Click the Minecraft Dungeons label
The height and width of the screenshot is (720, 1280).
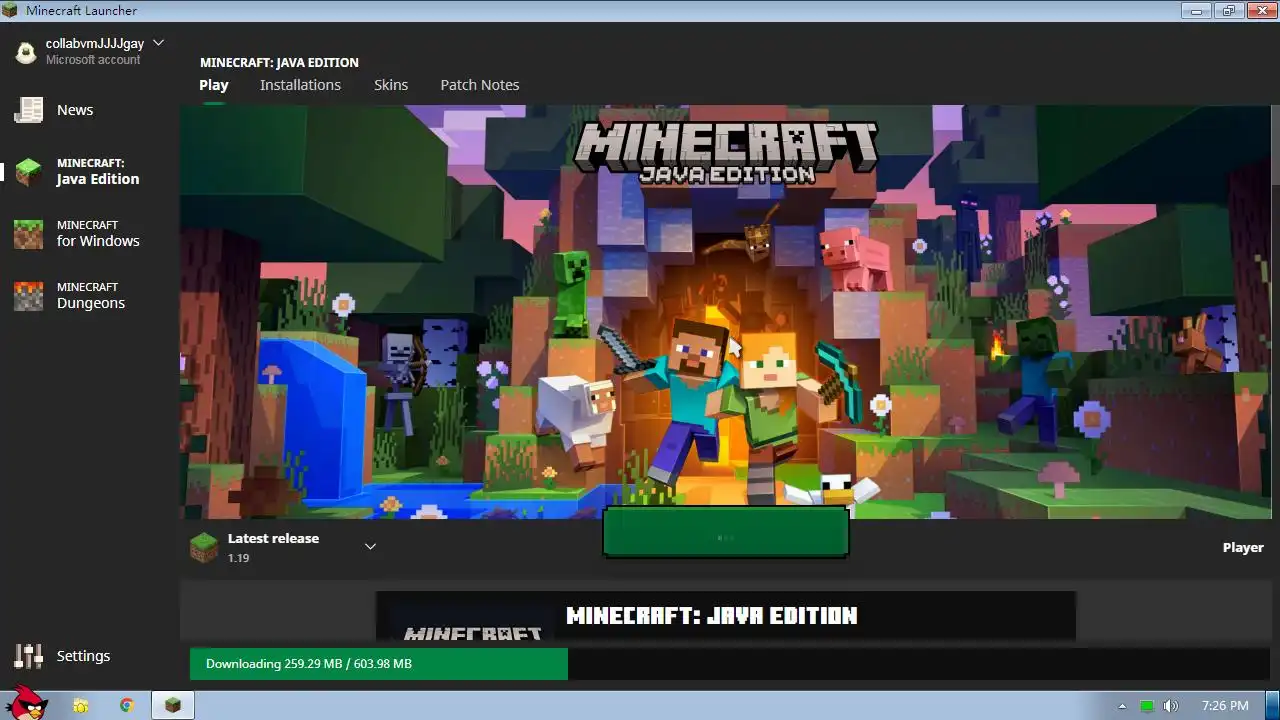click(91, 295)
